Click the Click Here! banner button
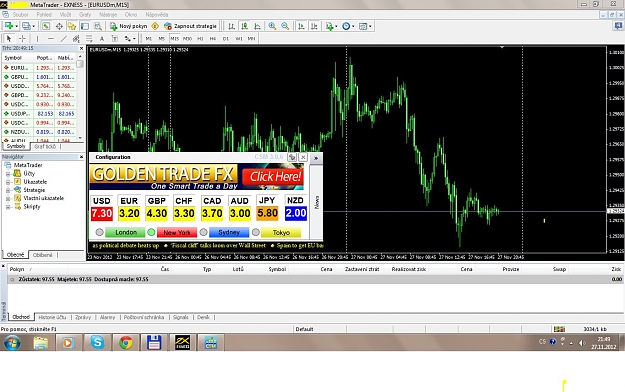 273,177
